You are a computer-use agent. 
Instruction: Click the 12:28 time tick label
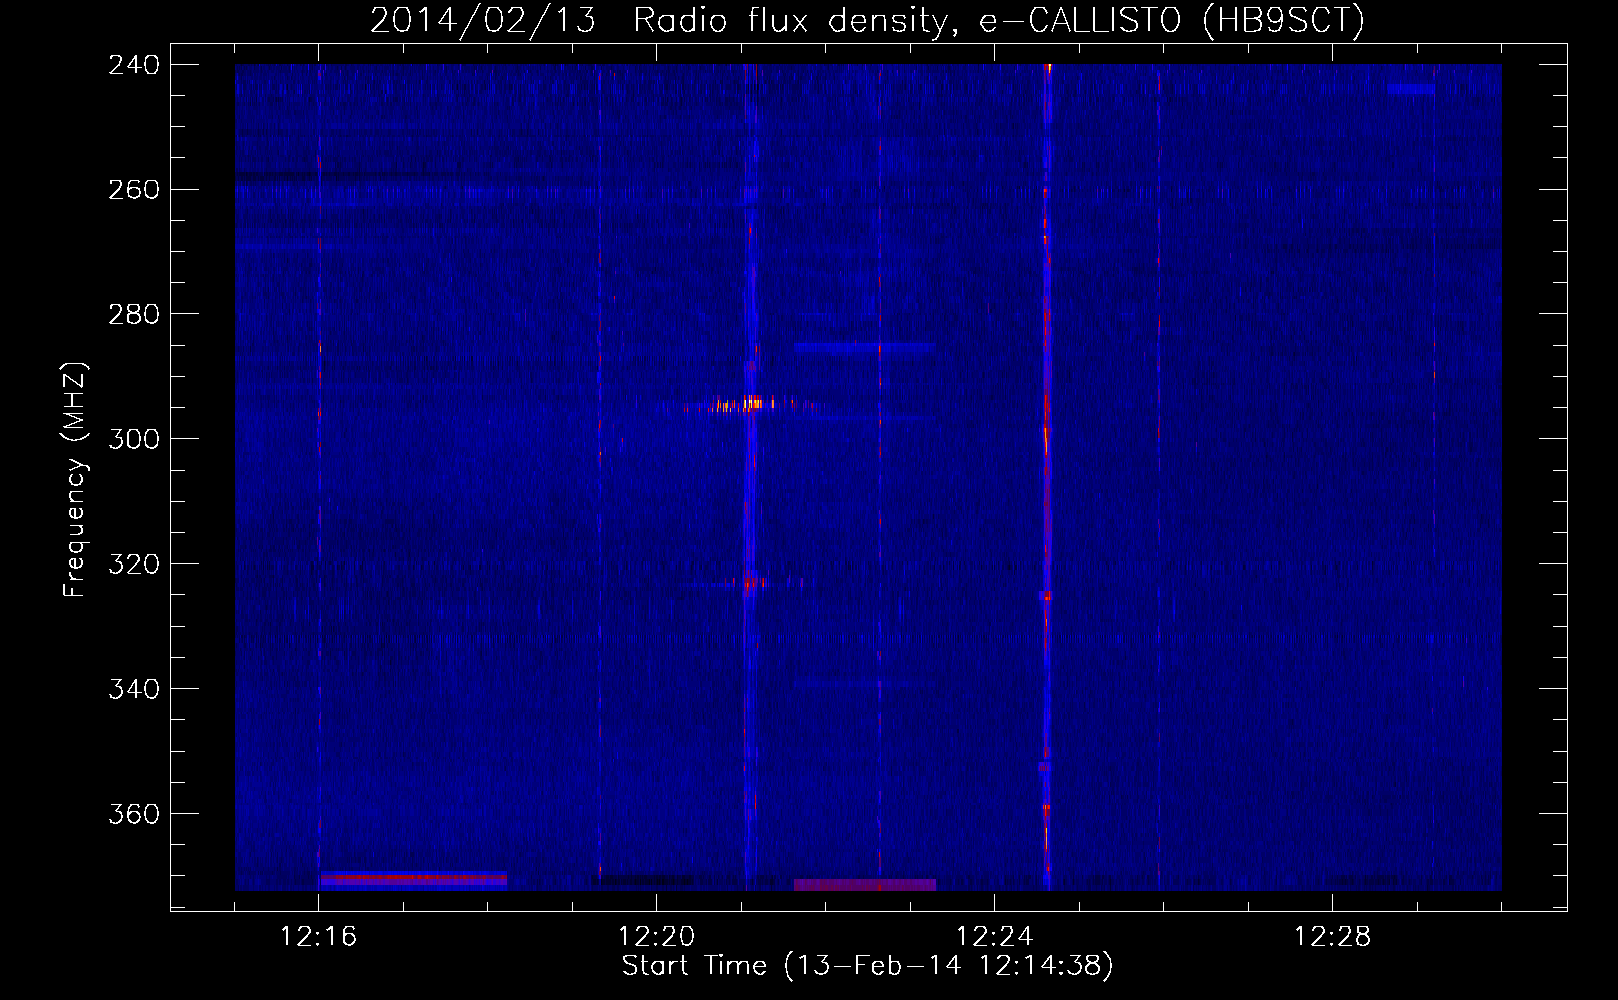(1332, 937)
